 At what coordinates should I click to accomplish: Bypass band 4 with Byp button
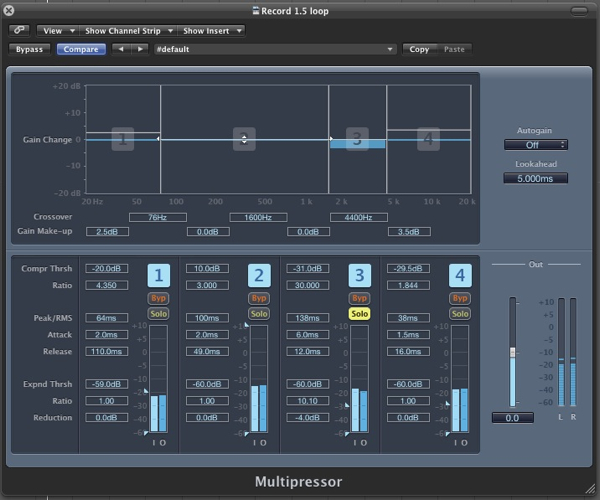pos(460,298)
